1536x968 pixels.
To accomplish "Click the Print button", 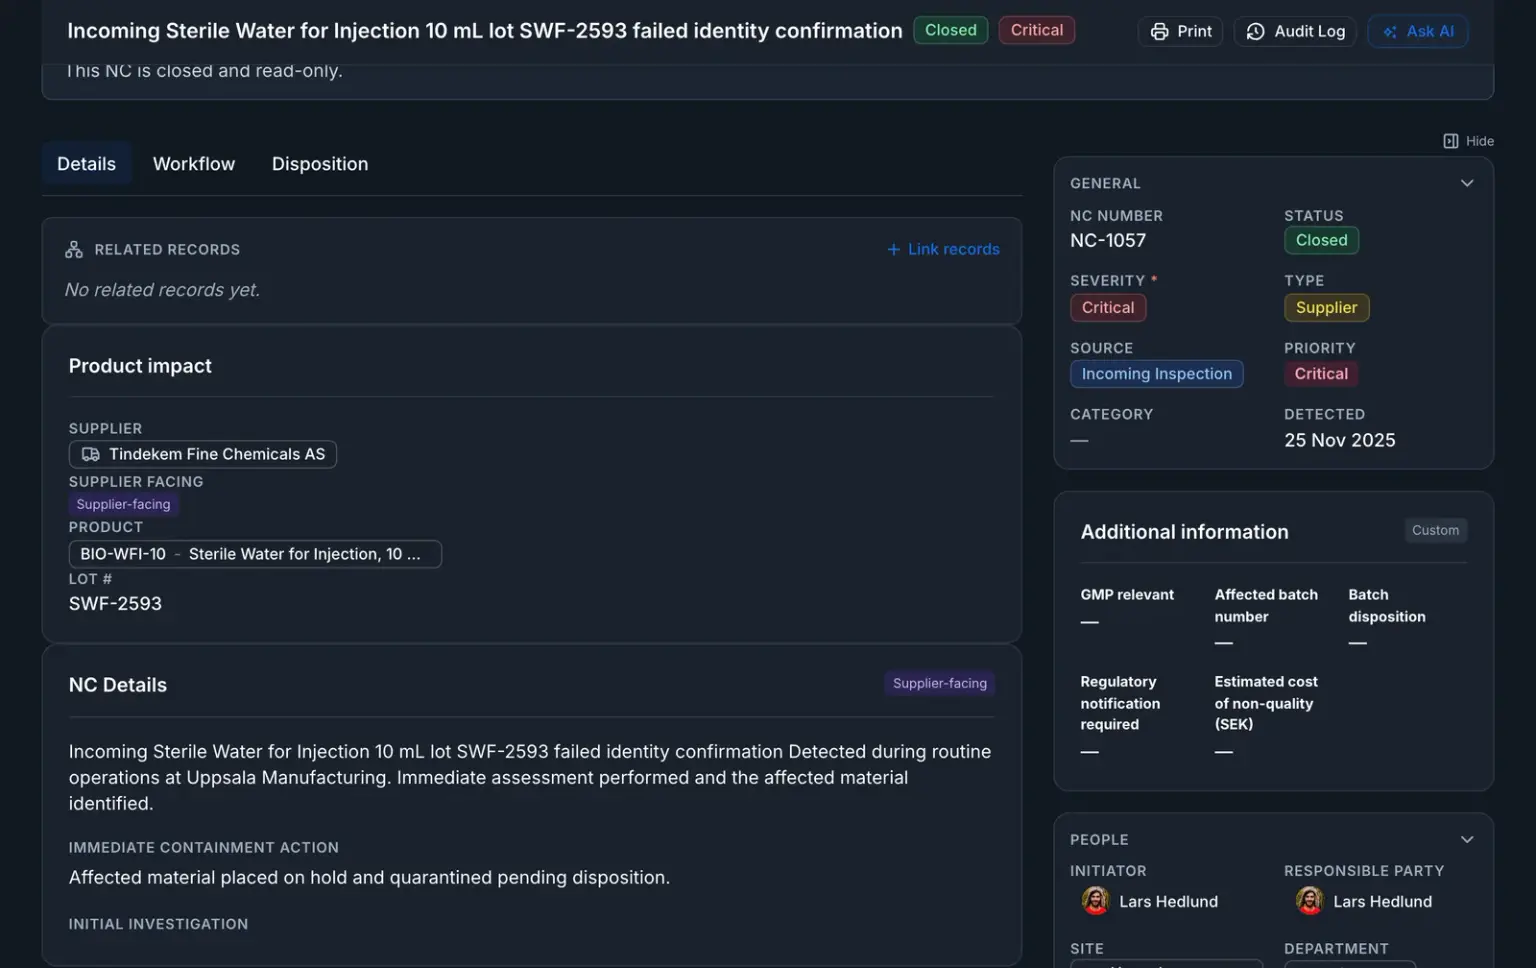I will [x=1180, y=31].
